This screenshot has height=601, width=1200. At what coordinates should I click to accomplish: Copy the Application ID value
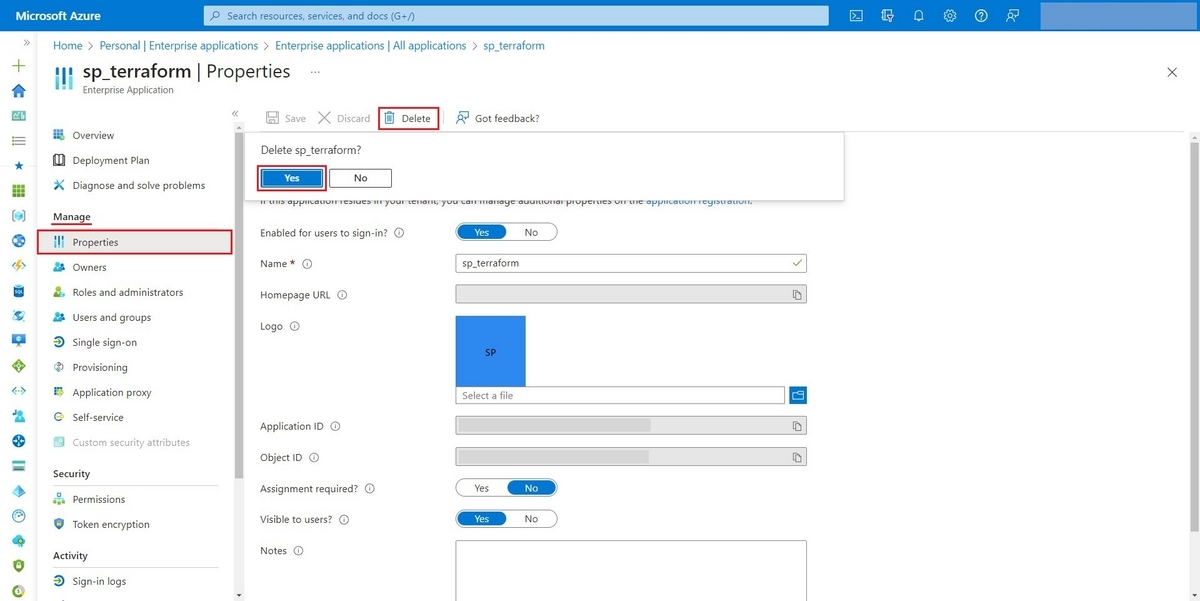[x=797, y=426]
